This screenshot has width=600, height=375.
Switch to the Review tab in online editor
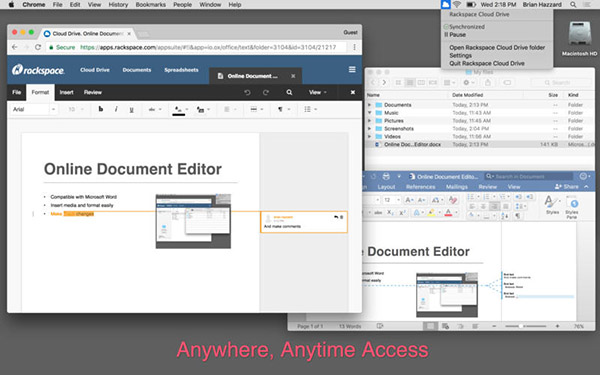point(93,92)
